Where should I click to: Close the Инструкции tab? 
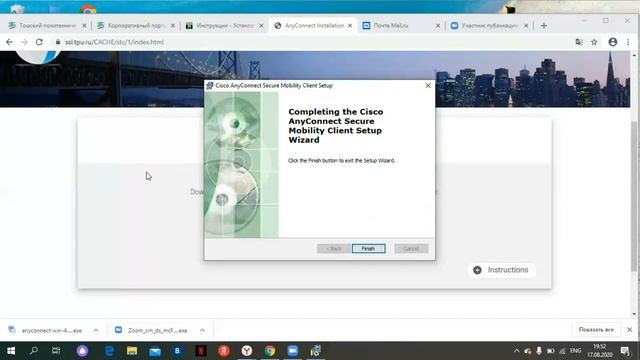[261, 26]
